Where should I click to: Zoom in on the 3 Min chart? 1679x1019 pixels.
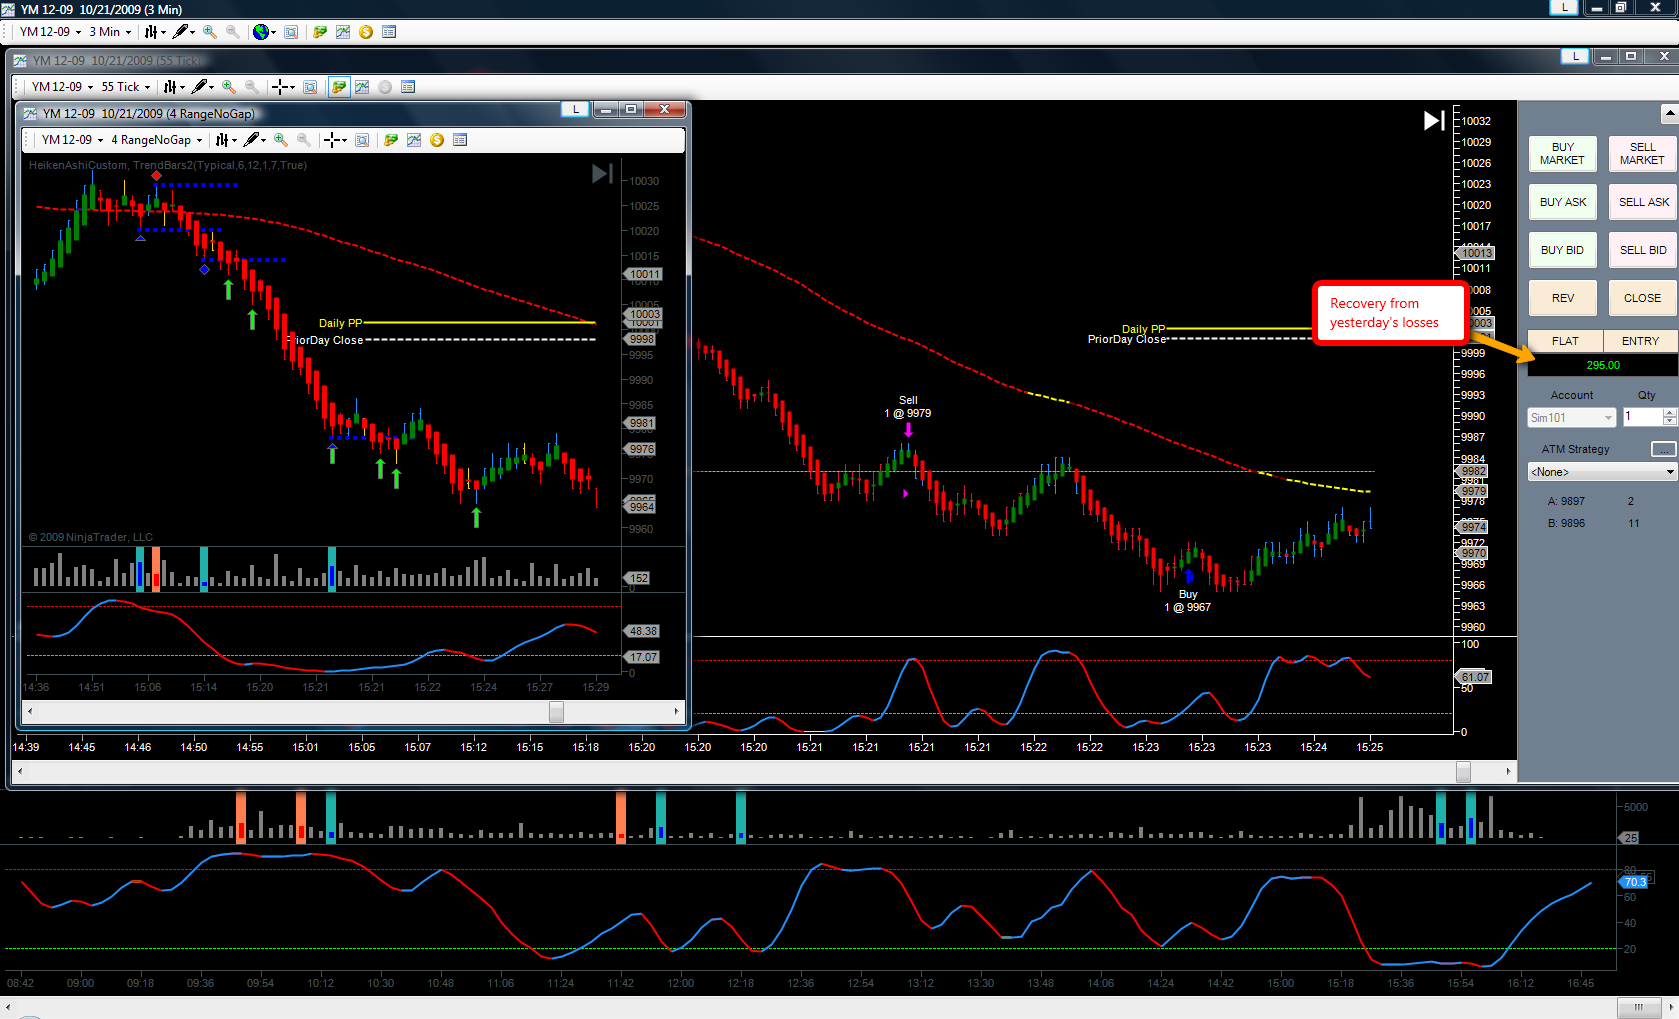pyautogui.click(x=210, y=32)
